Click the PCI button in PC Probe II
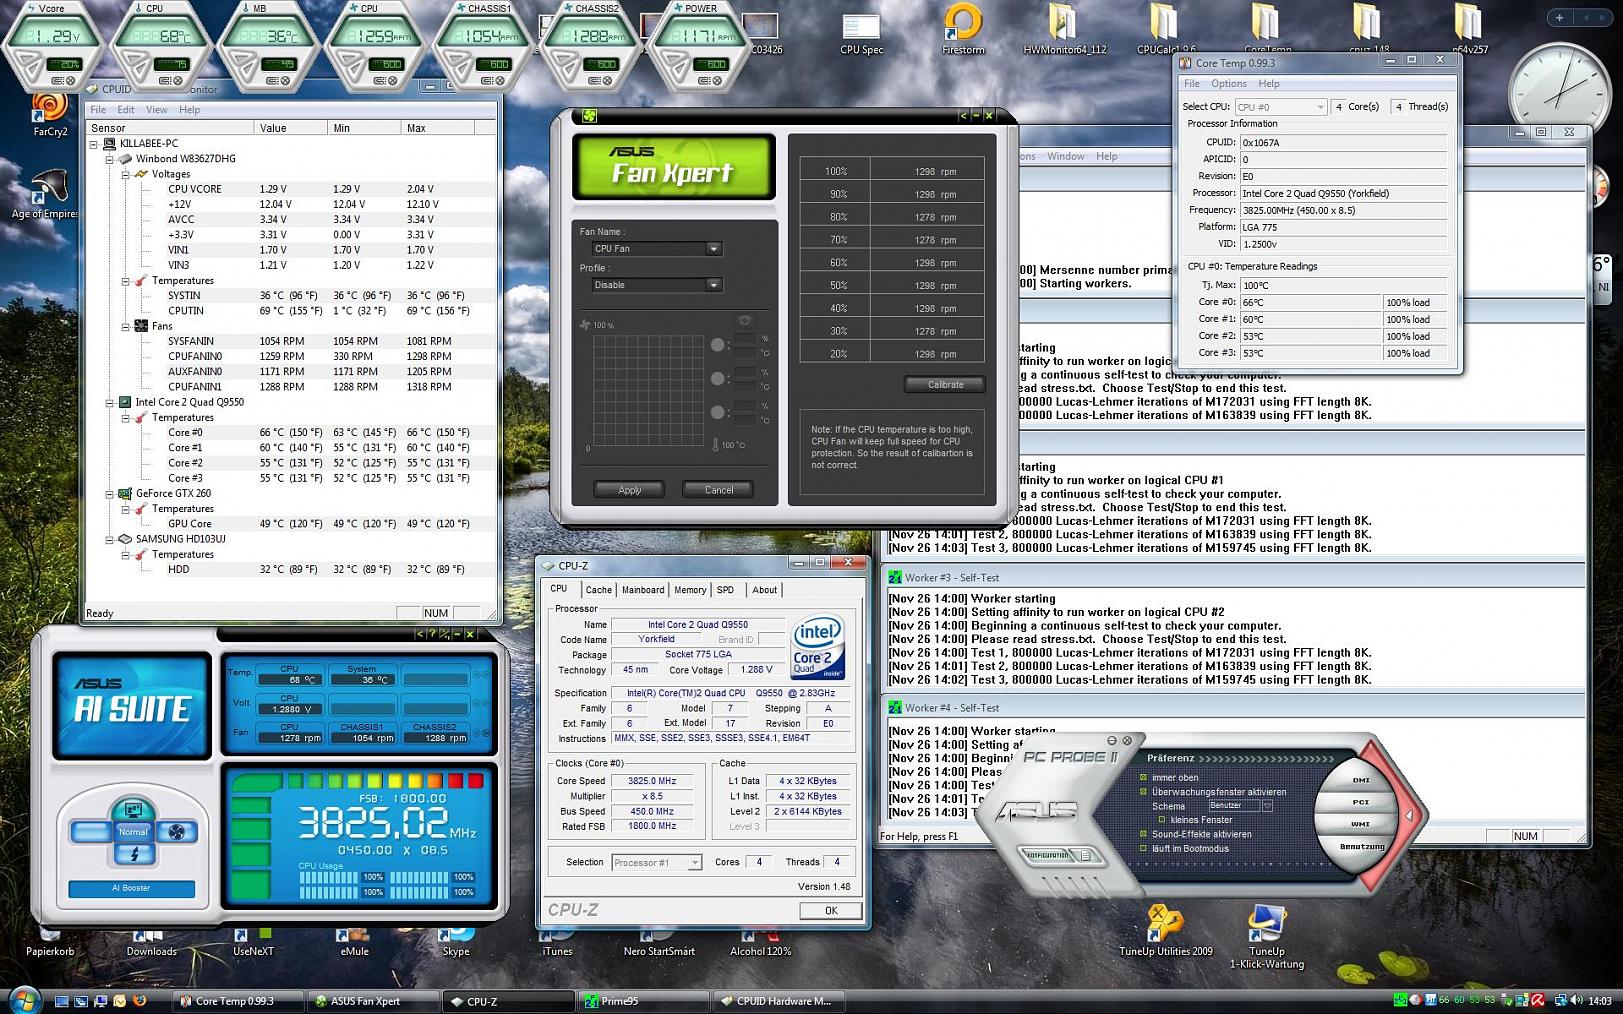This screenshot has width=1623, height=1014. click(x=1360, y=802)
